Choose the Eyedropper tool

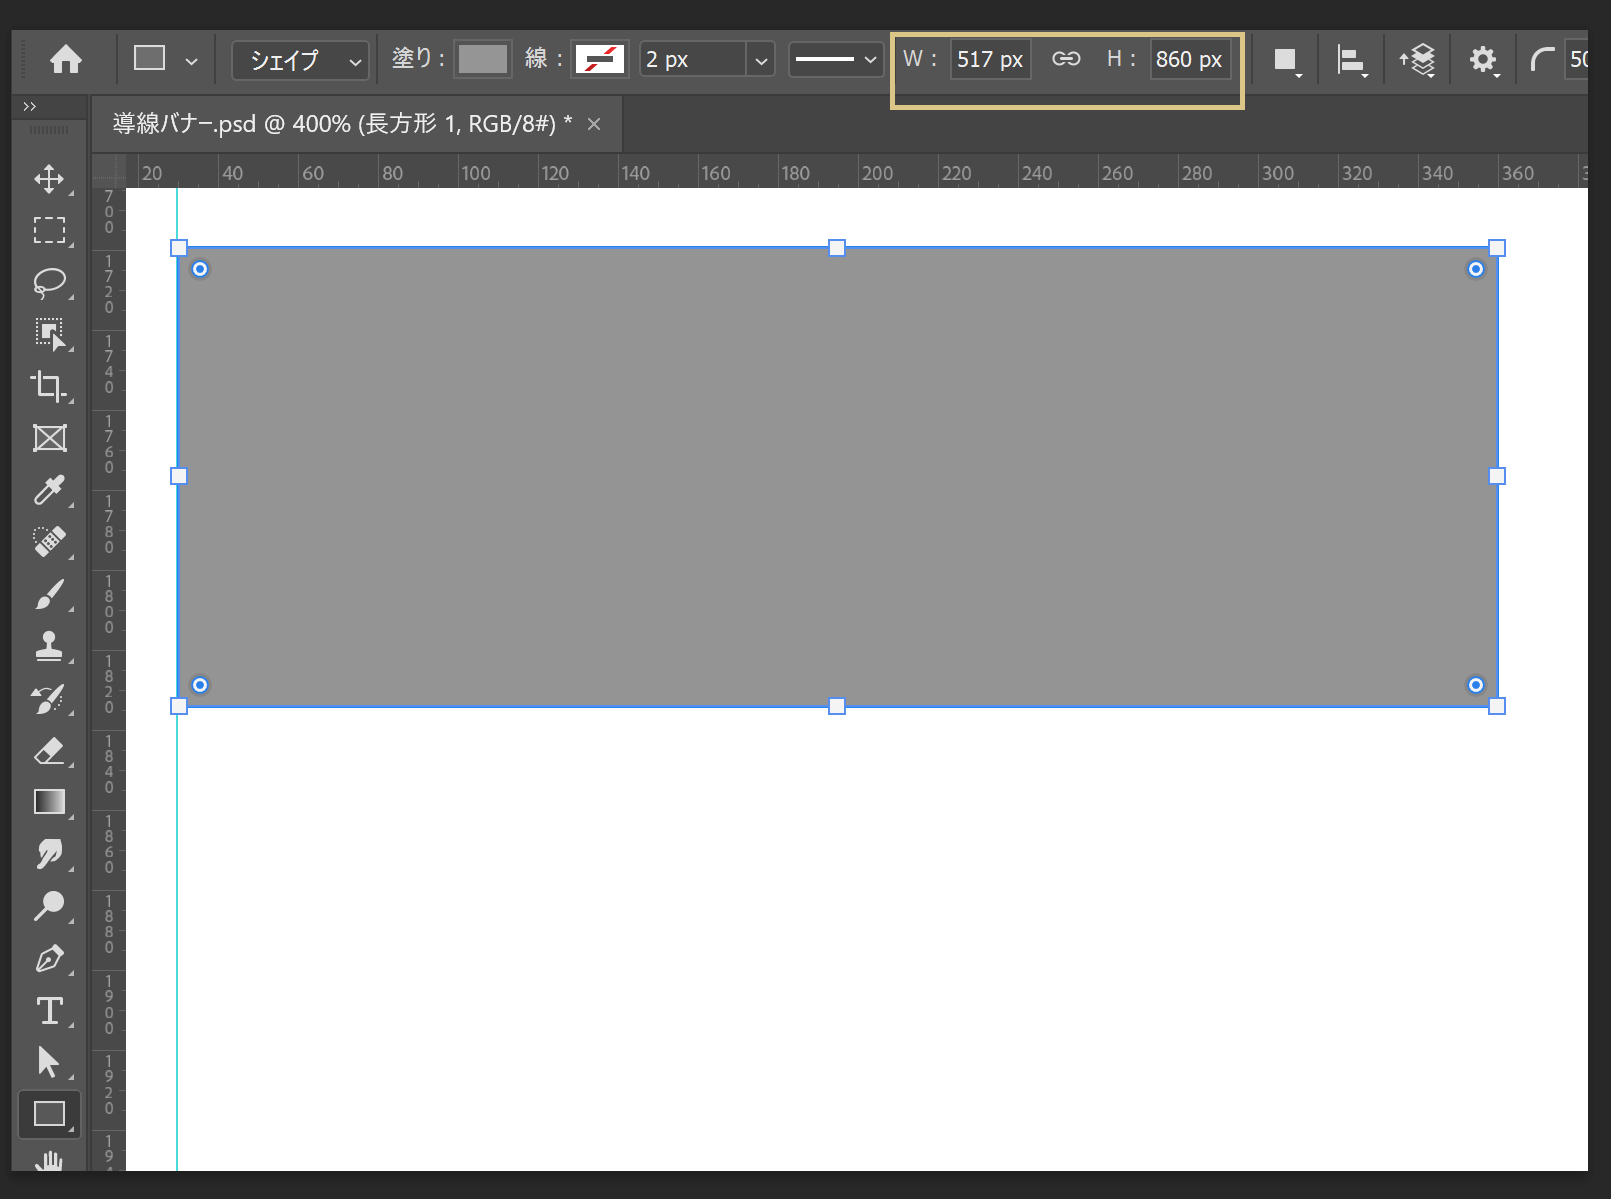click(x=50, y=490)
